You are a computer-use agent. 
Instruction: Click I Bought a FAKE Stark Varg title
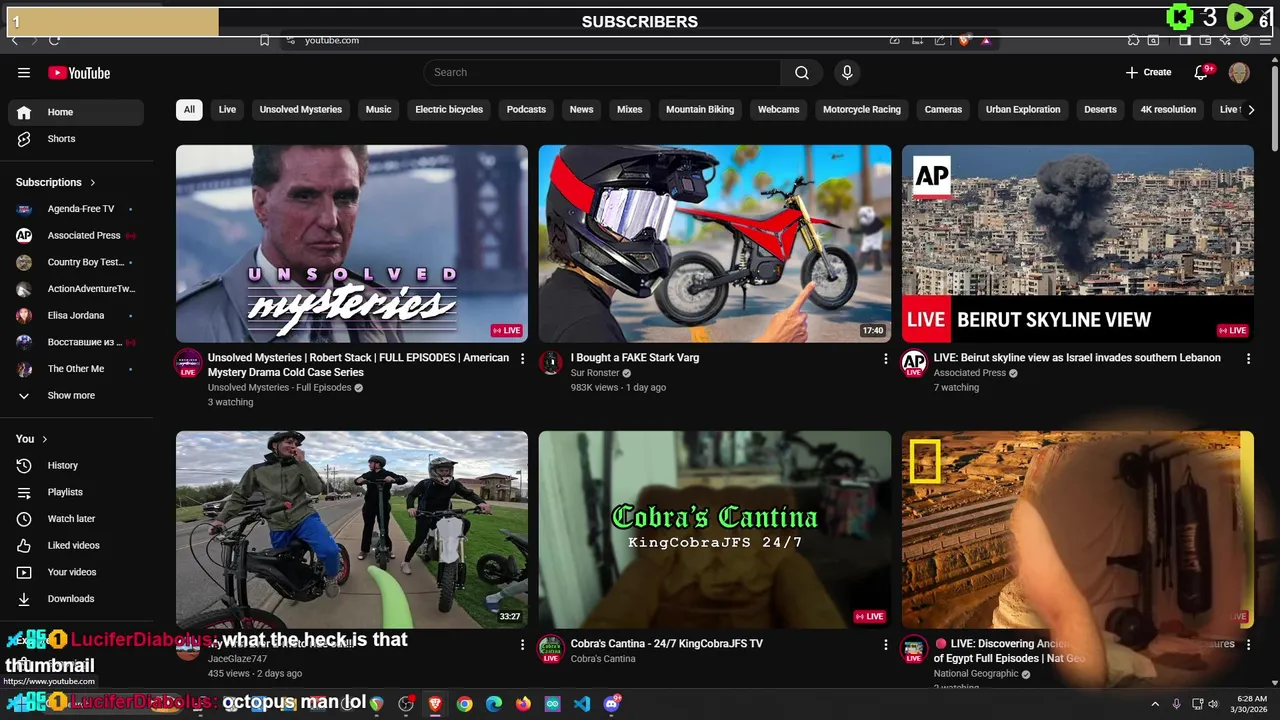(x=635, y=358)
